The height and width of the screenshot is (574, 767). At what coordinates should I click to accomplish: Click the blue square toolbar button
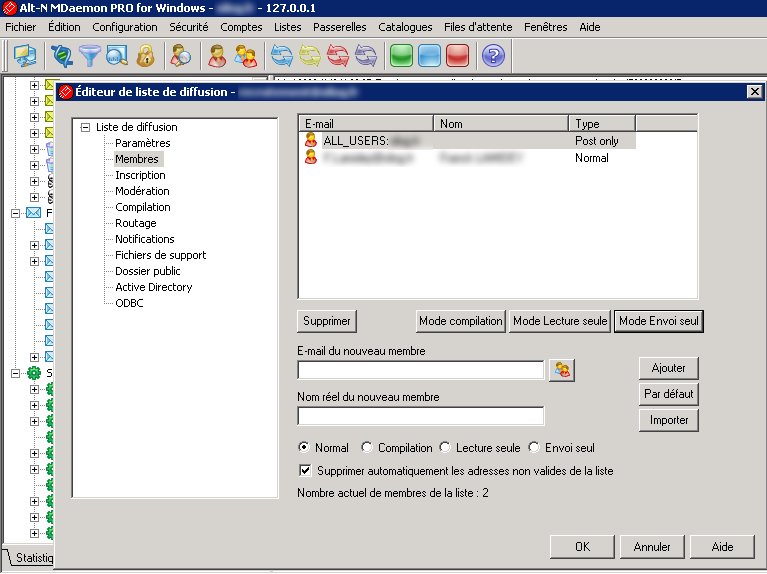coord(429,55)
